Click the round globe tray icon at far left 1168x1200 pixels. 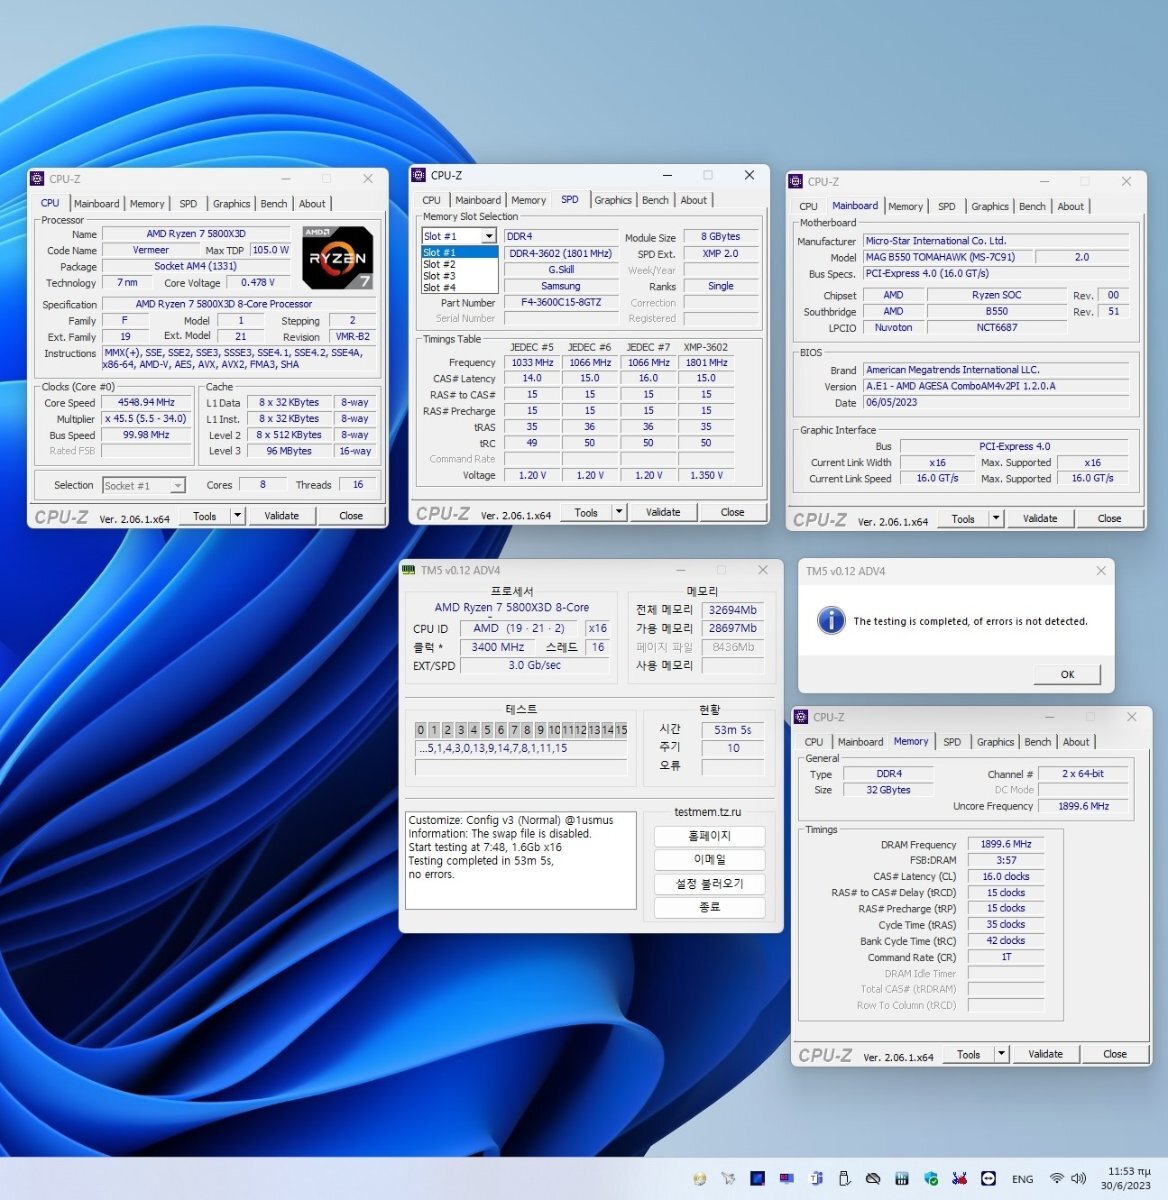[x=699, y=1179]
